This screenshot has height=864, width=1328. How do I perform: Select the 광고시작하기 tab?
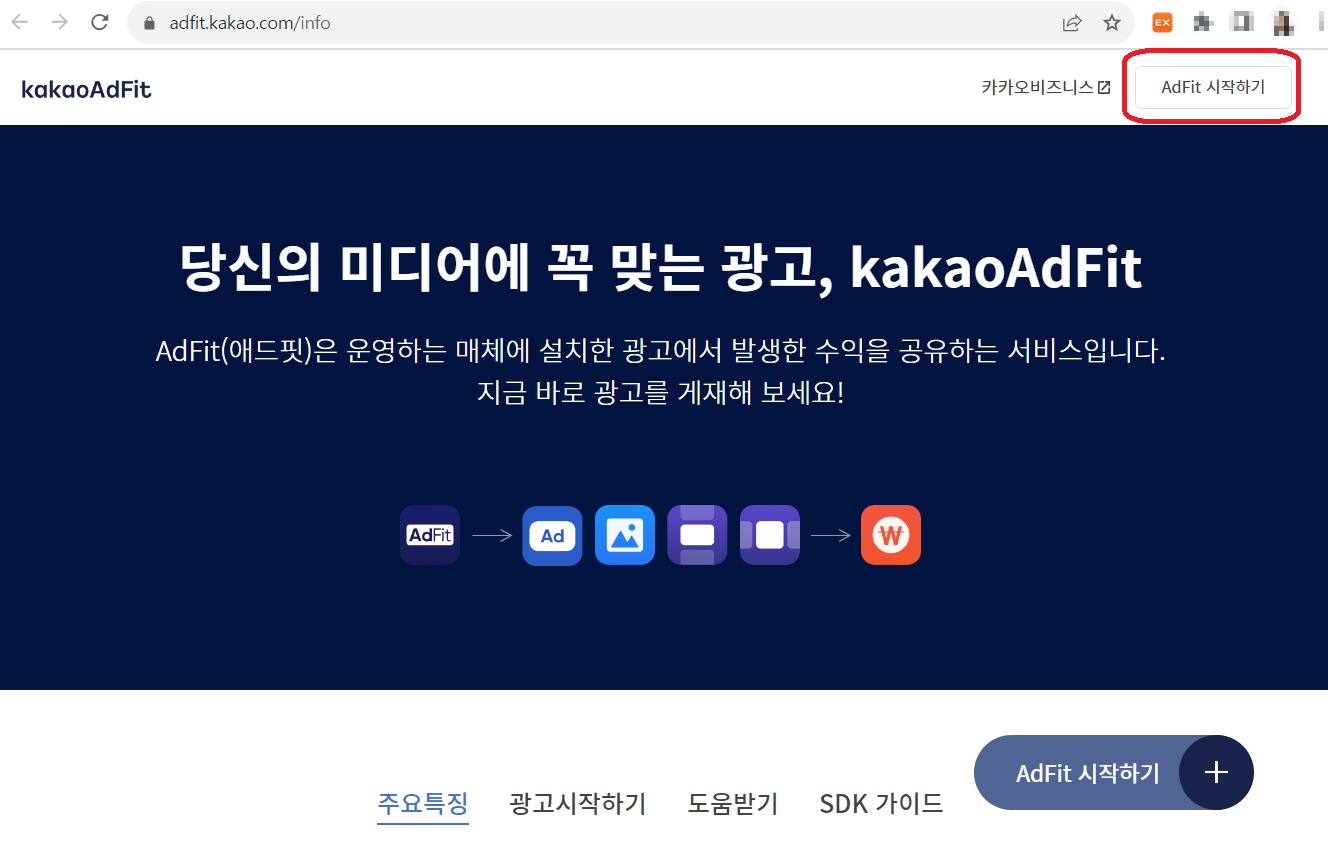577,803
